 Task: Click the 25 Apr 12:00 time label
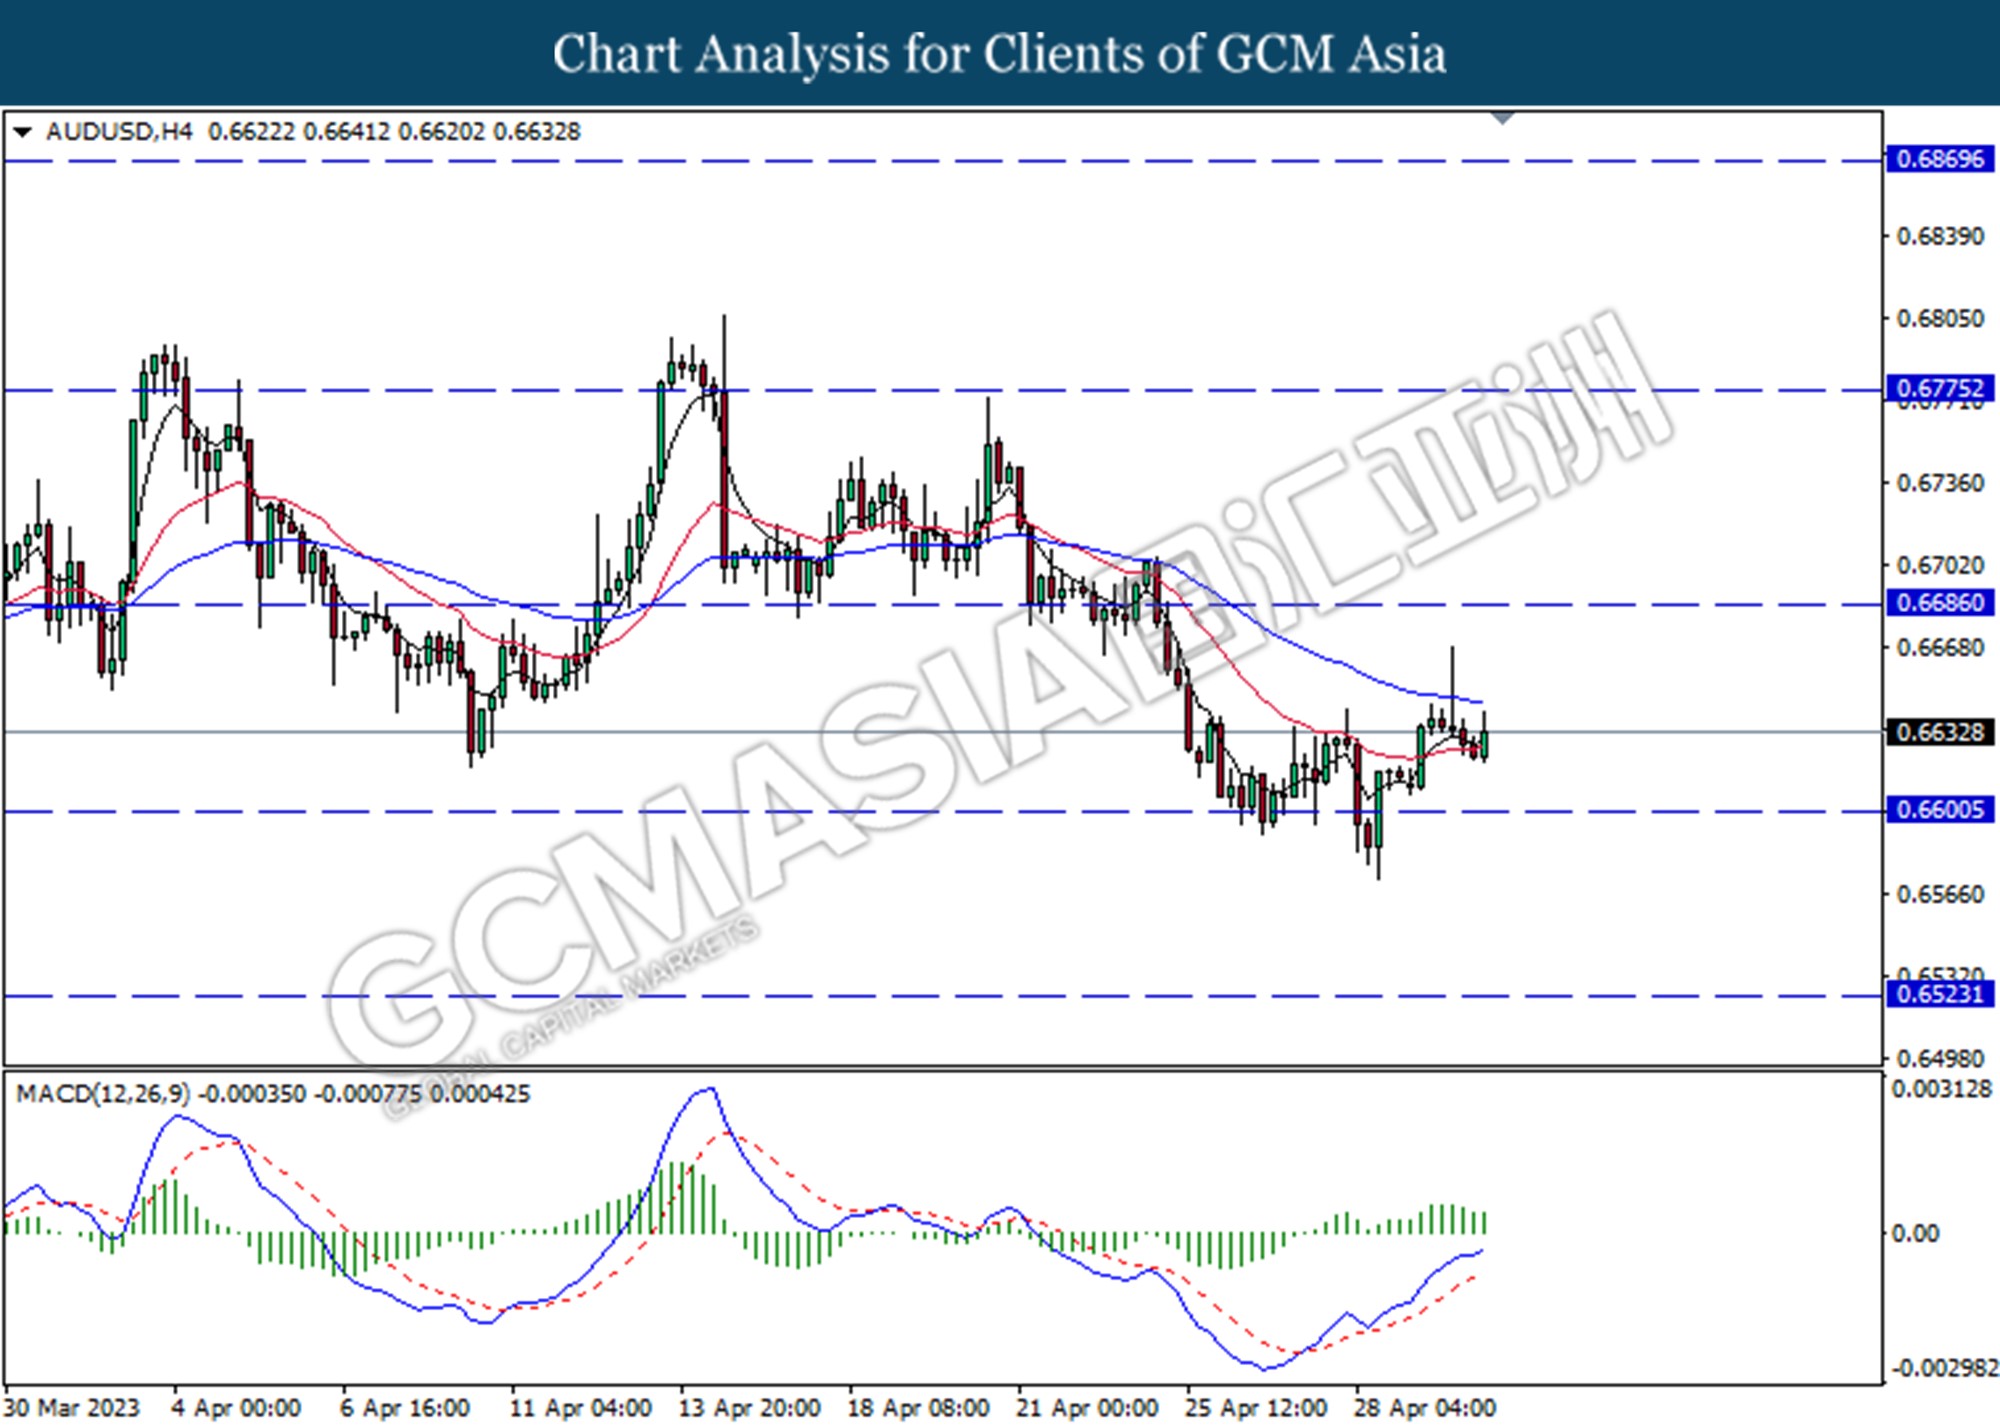tap(1256, 1408)
